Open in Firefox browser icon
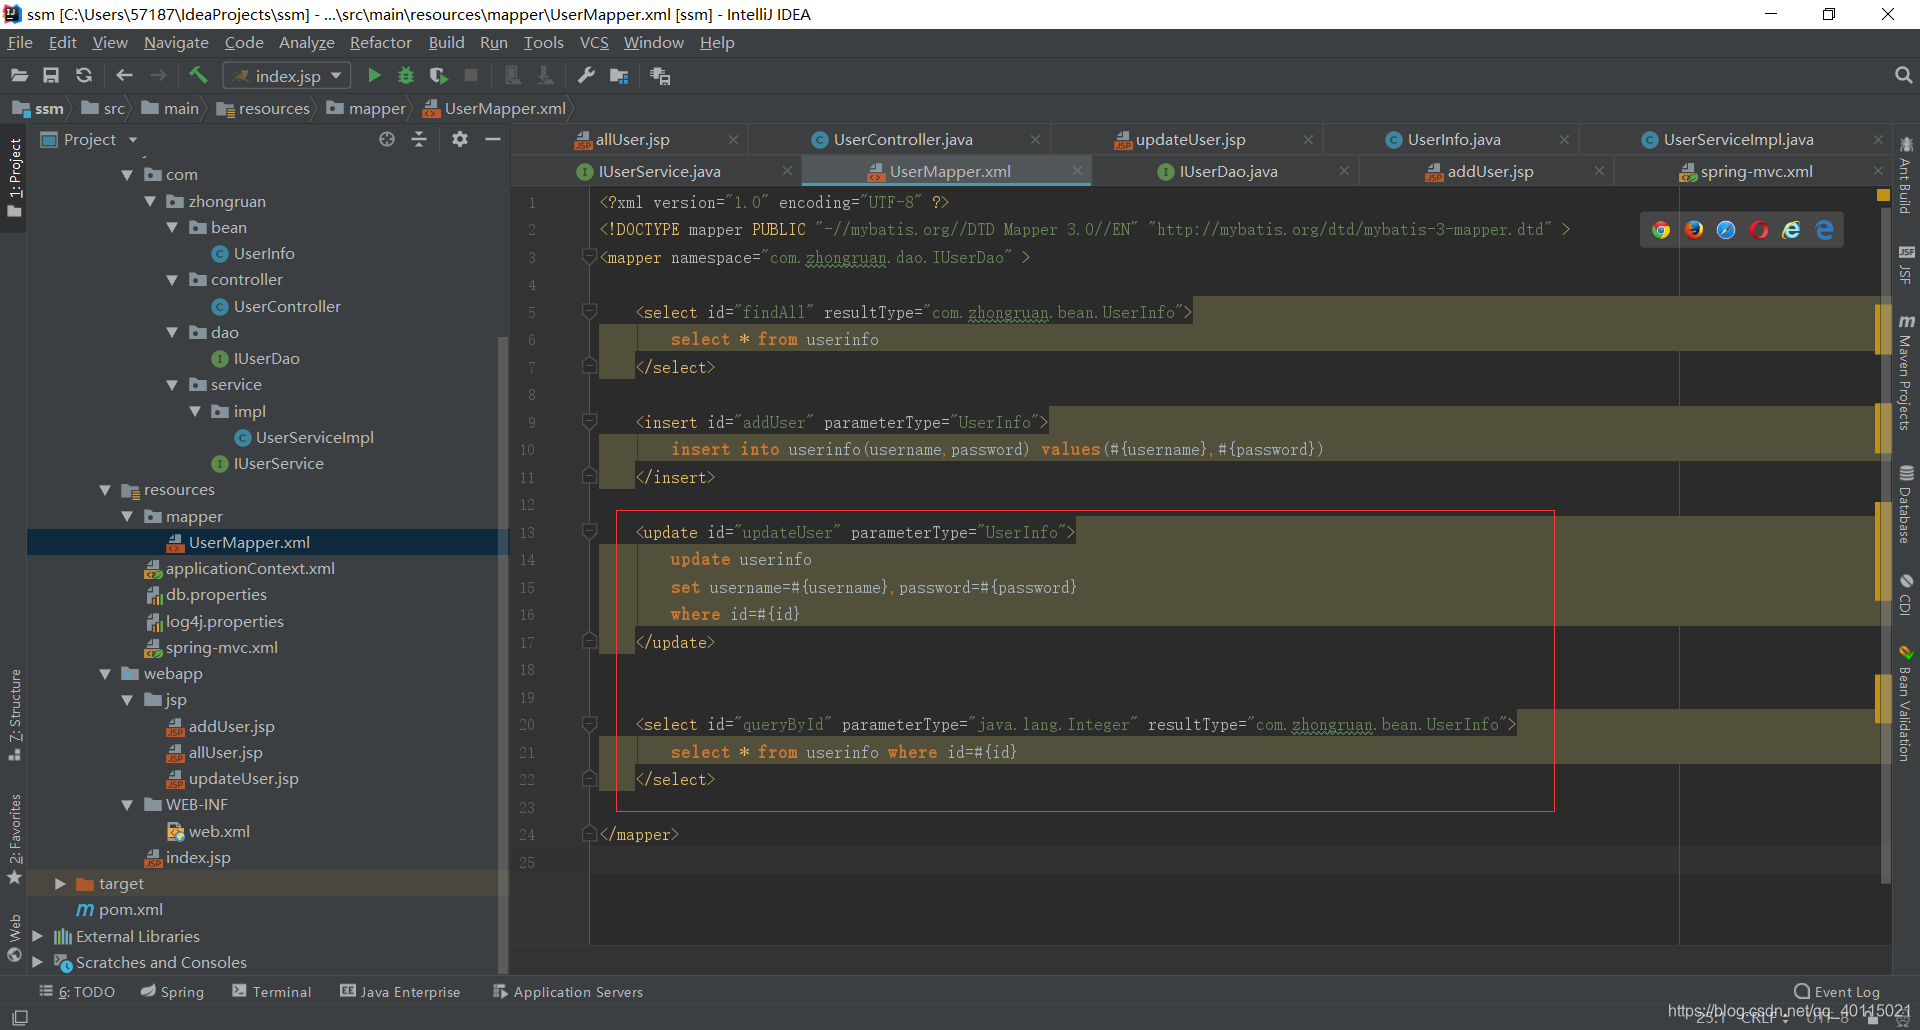Image resolution: width=1920 pixels, height=1030 pixels. click(1694, 230)
